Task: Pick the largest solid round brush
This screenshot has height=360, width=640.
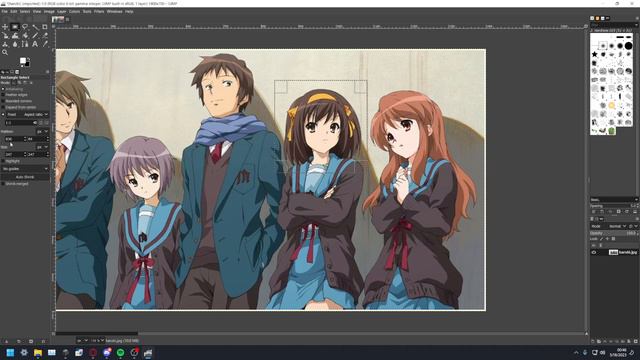Action: click(x=629, y=46)
